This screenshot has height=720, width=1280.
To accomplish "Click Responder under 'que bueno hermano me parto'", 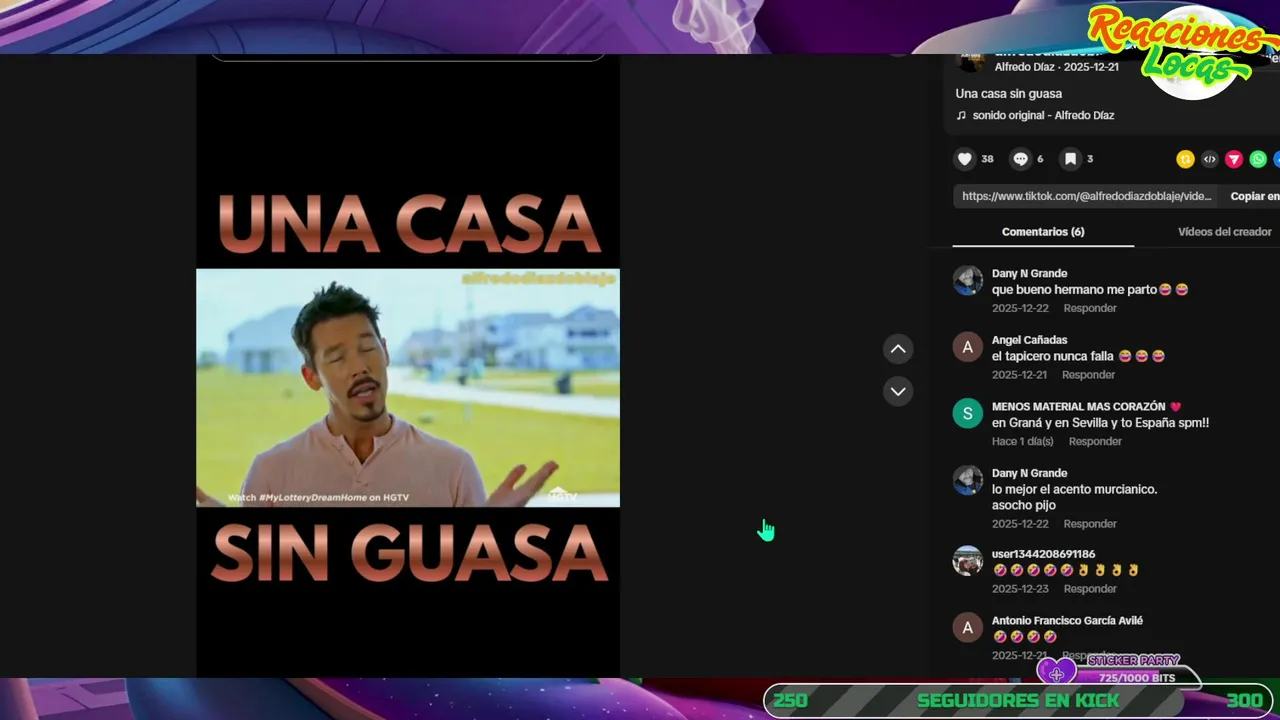I will [x=1090, y=308].
